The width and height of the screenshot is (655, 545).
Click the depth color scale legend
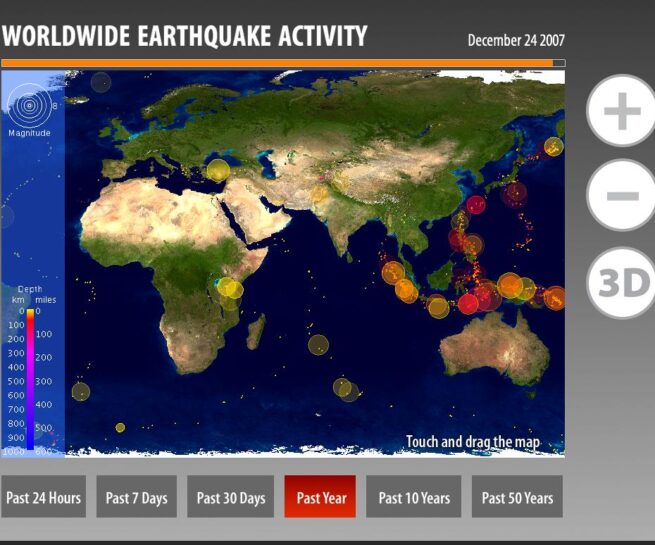[30, 380]
